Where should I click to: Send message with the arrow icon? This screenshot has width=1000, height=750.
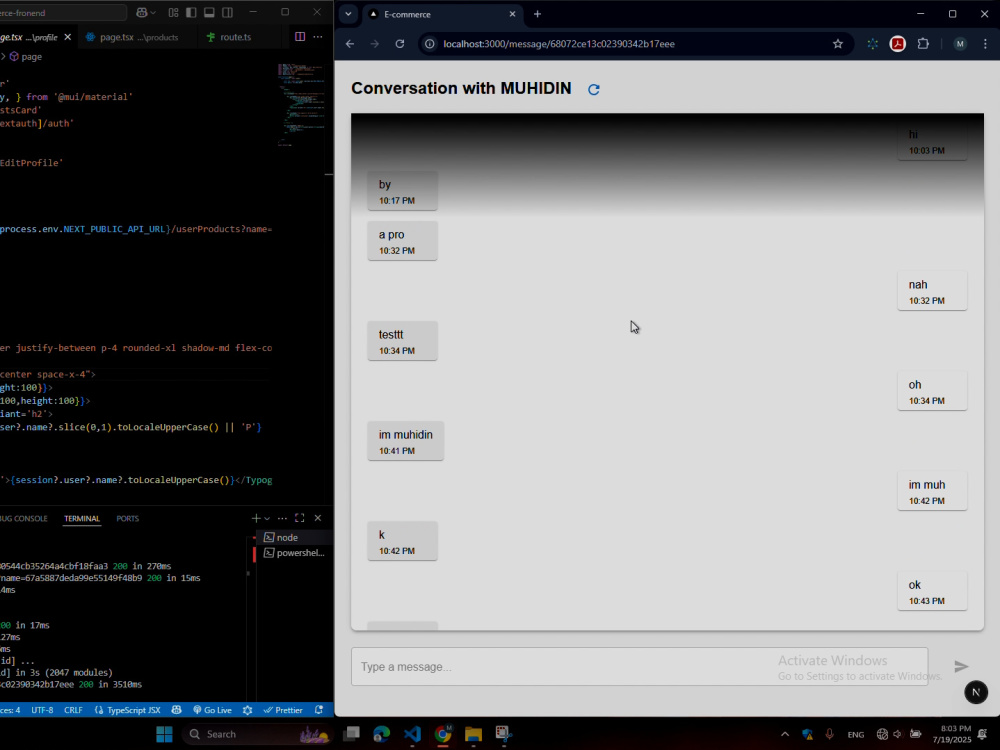coord(961,666)
